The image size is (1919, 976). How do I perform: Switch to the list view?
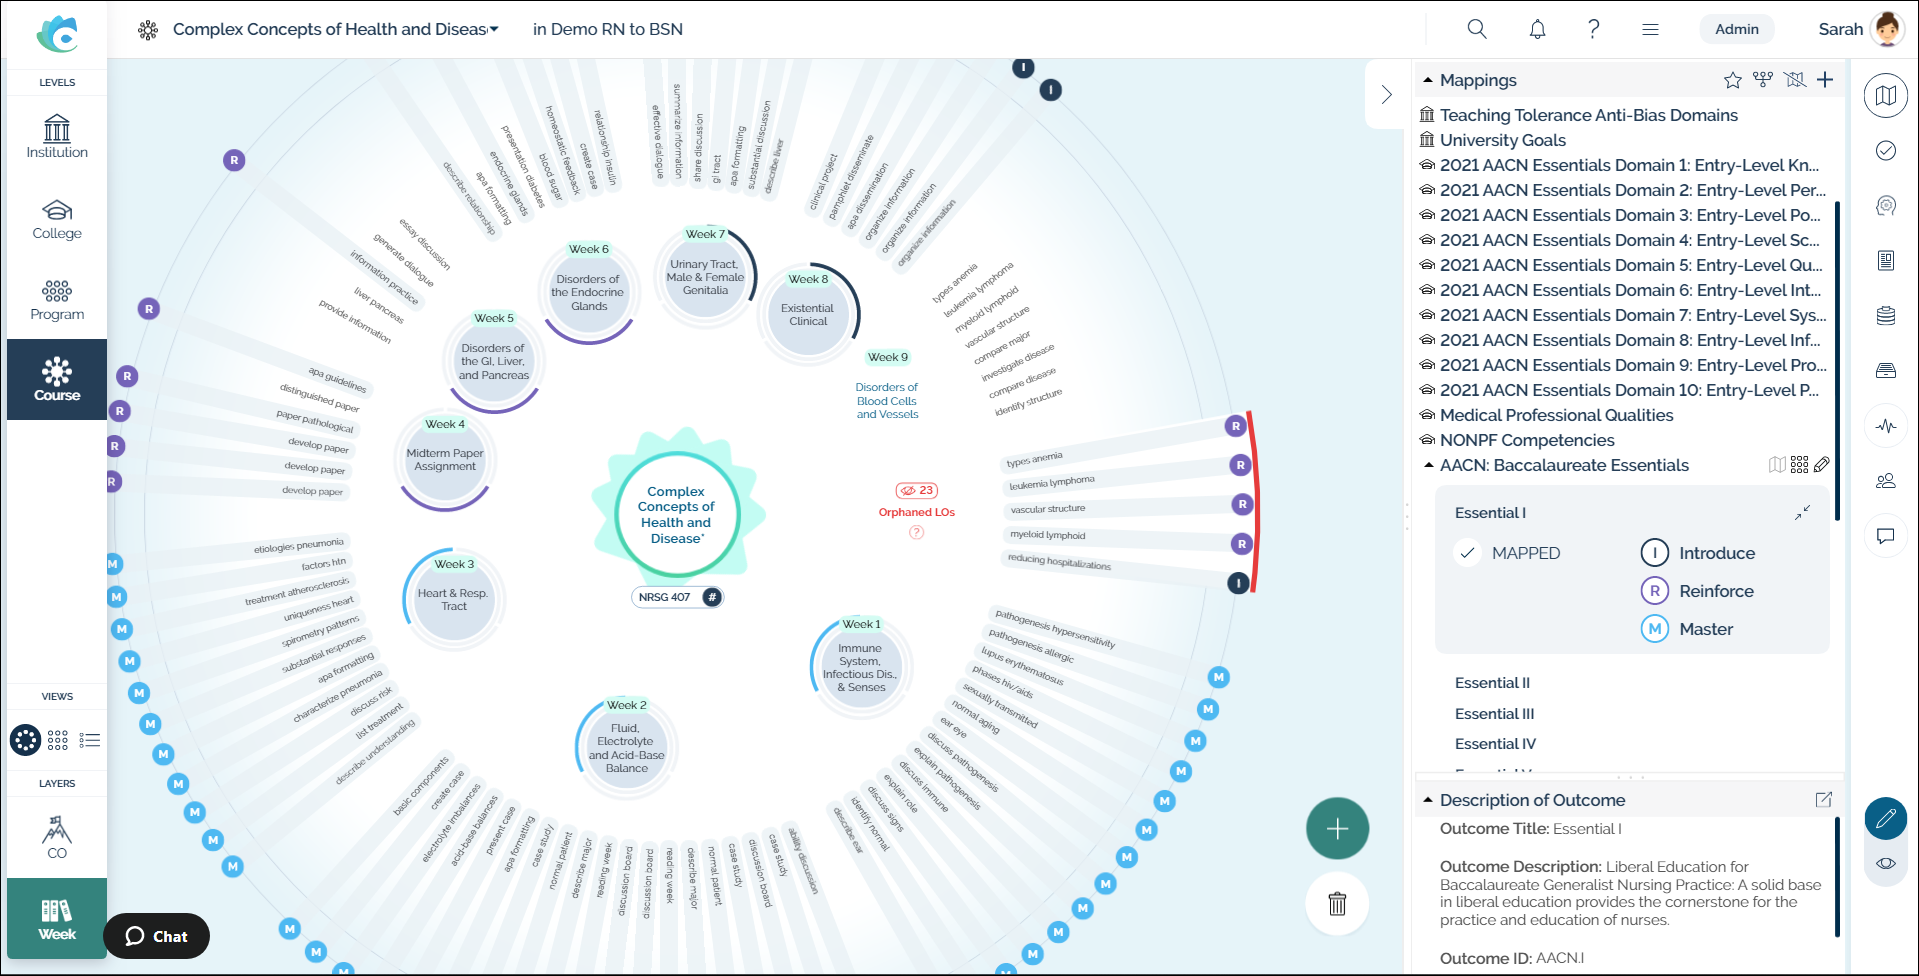[90, 740]
